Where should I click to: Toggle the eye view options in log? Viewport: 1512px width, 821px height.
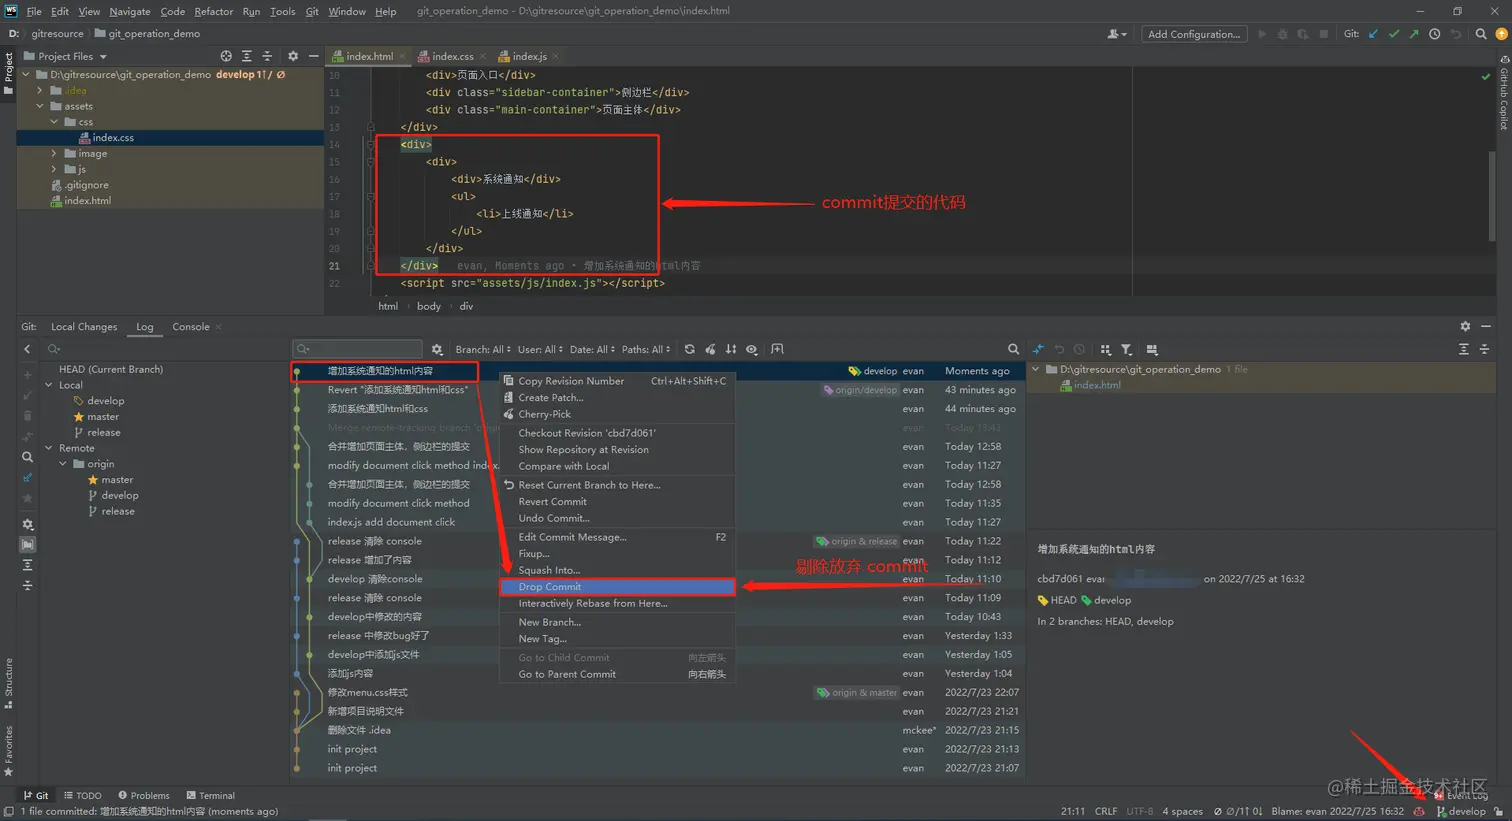pos(751,349)
